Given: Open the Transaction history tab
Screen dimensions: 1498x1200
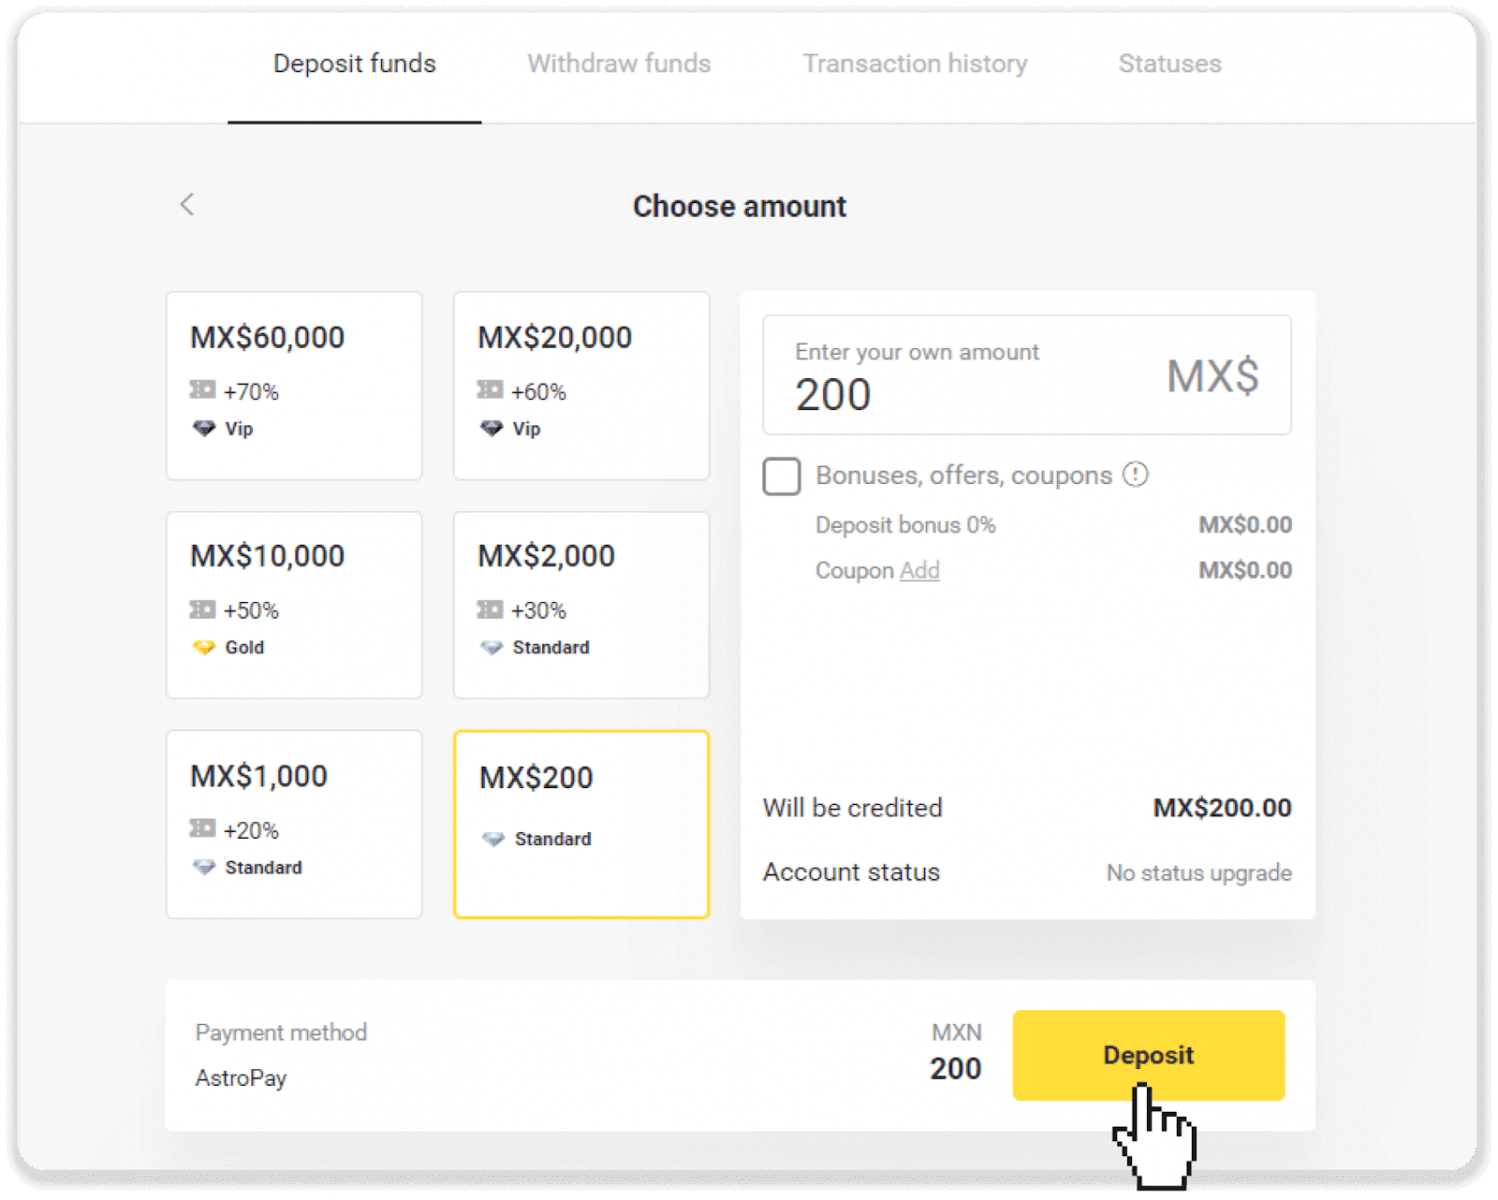Looking at the screenshot, I should 914,63.
